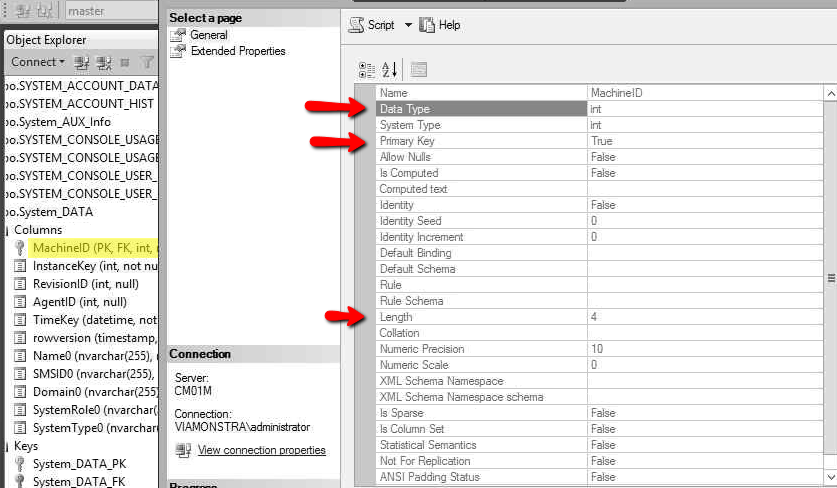Select the Extended Properties page

pyautogui.click(x=237, y=51)
